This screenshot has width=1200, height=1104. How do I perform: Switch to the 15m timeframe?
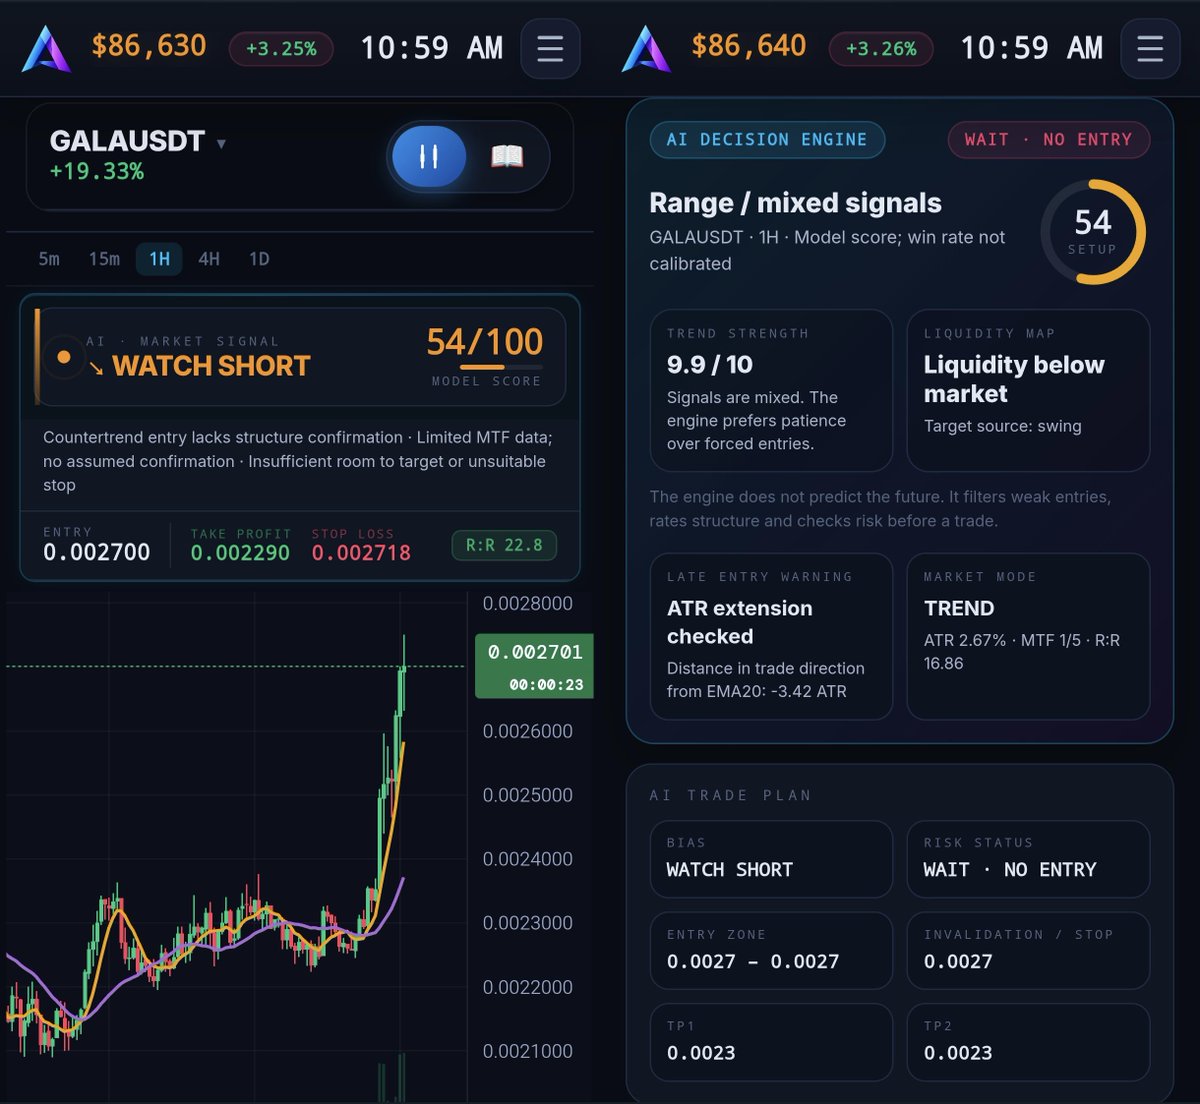pyautogui.click(x=104, y=259)
